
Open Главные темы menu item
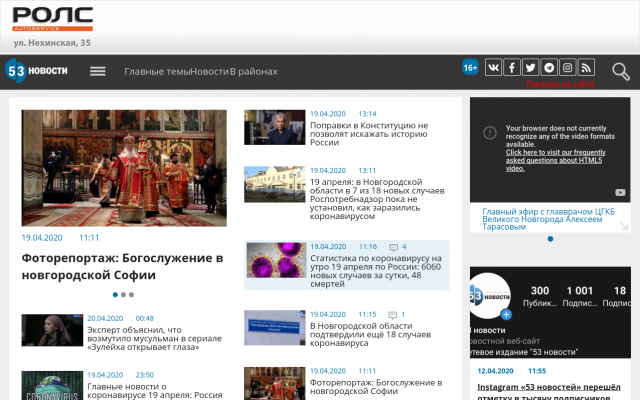tap(157, 71)
